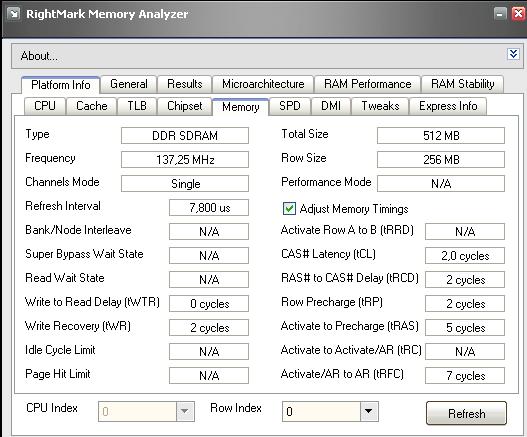Close the RightMark Memory Analyzer window
Viewport: 527px width, 437px height.
pyautogui.click(x=518, y=14)
